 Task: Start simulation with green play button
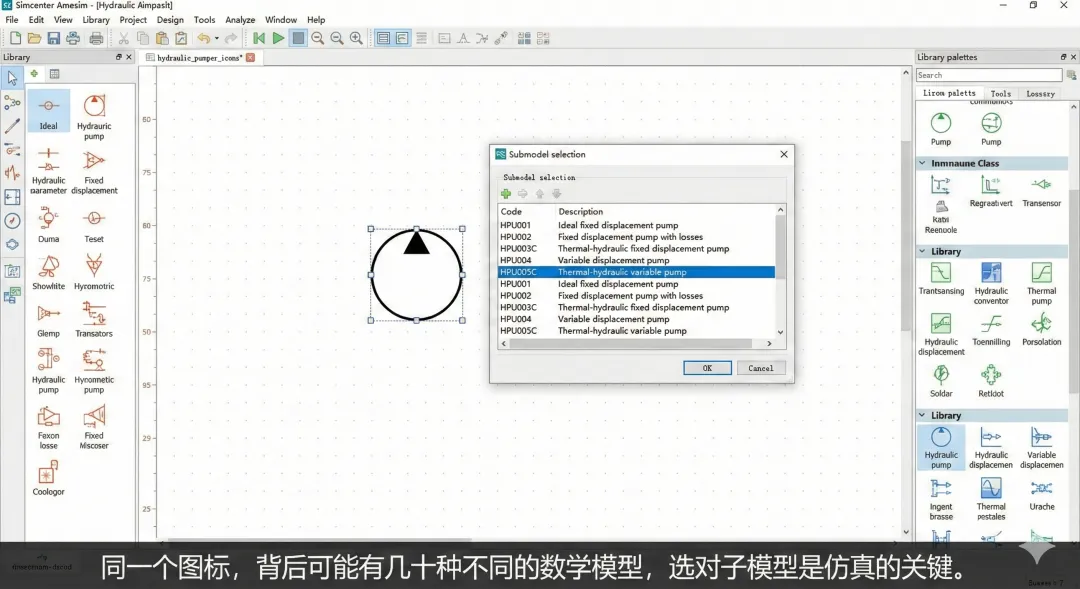(278, 39)
